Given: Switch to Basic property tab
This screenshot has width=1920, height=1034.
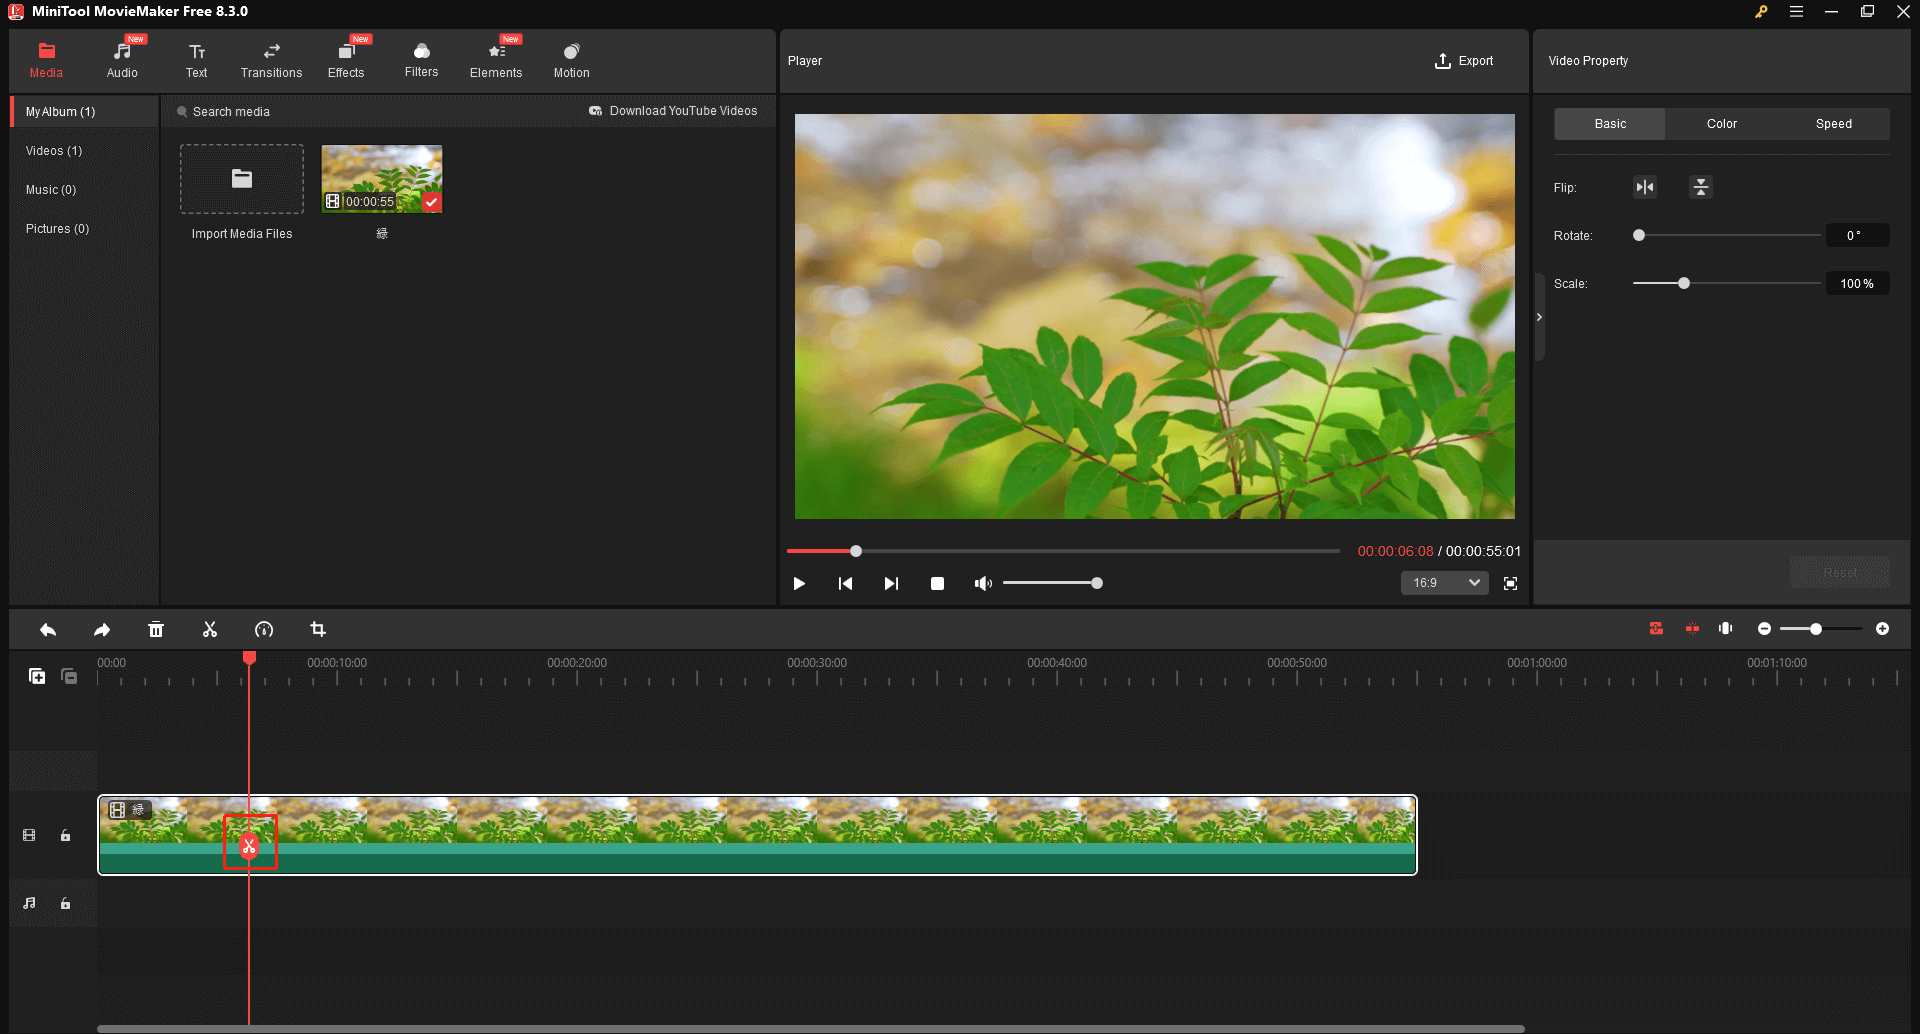Looking at the screenshot, I should pos(1610,124).
